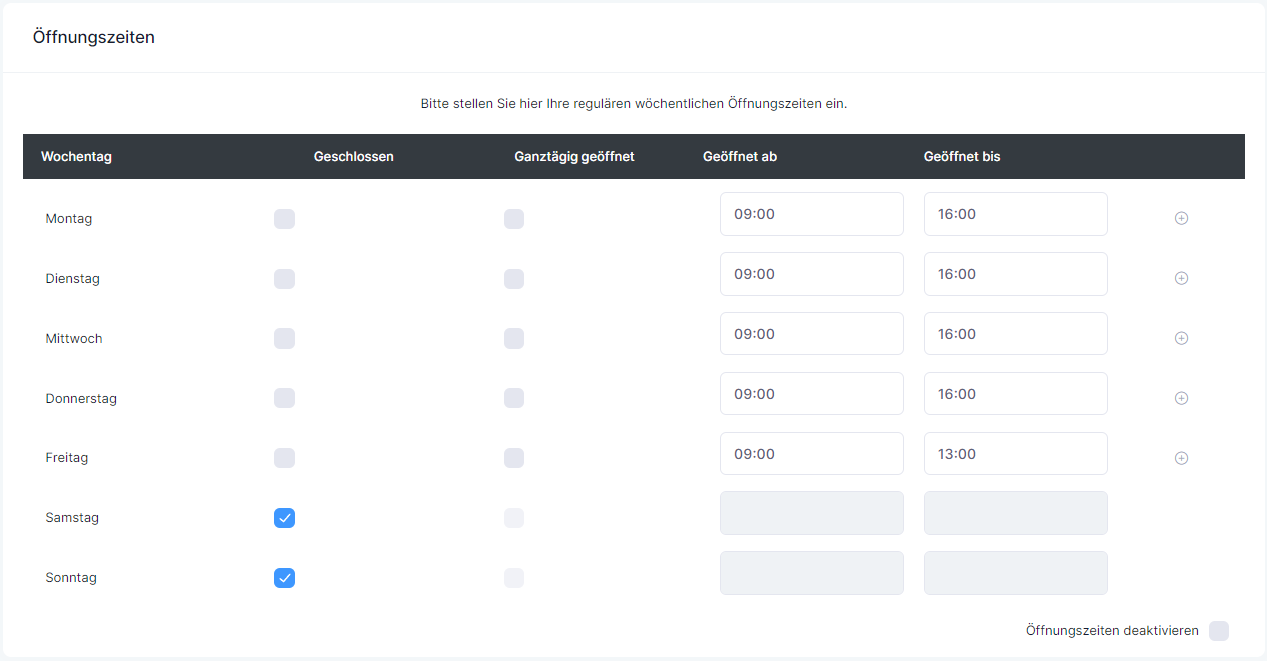Click Mittwoch's Geöffnet bis time field
This screenshot has width=1267, height=661.
1015,334
